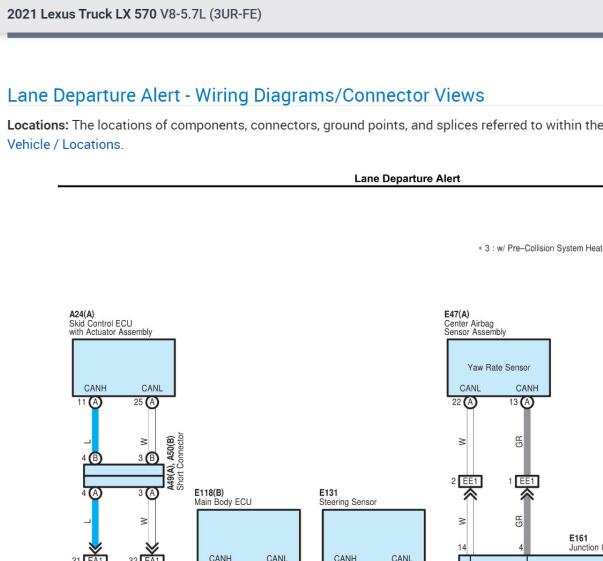Click the A49(A), A50(B) Short Connector block

point(124,476)
